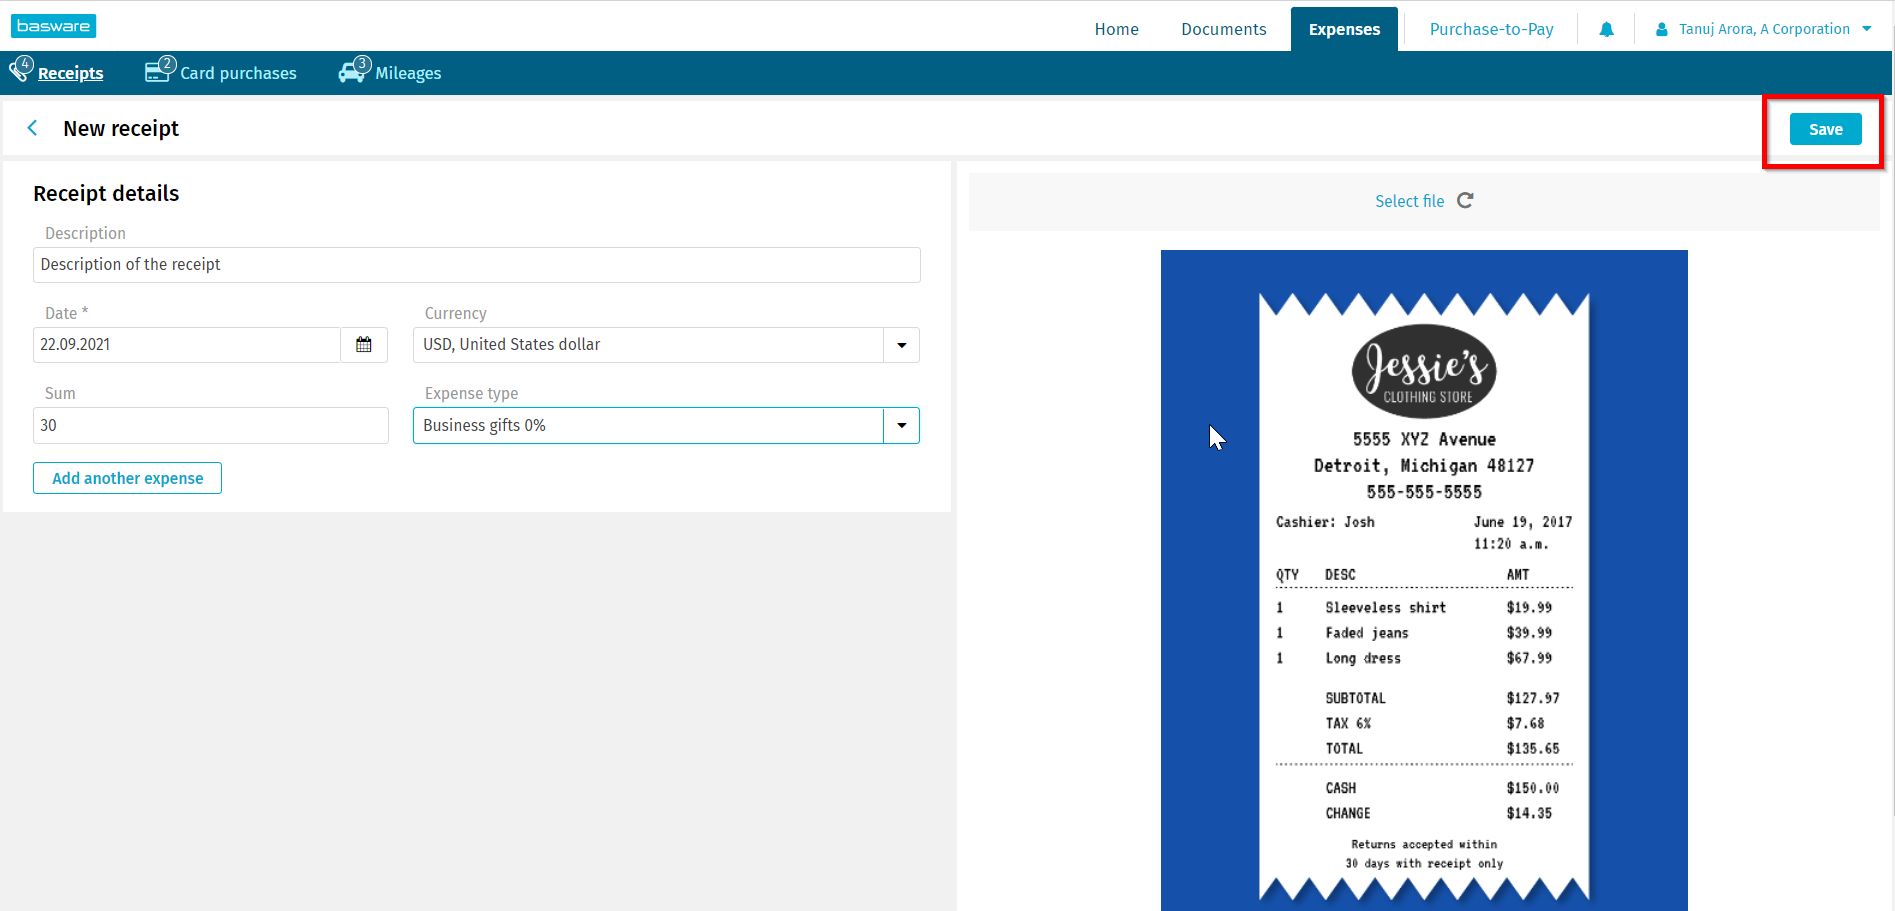The height and width of the screenshot is (911, 1895).
Task: Click the Mileages car icon
Action: (353, 71)
